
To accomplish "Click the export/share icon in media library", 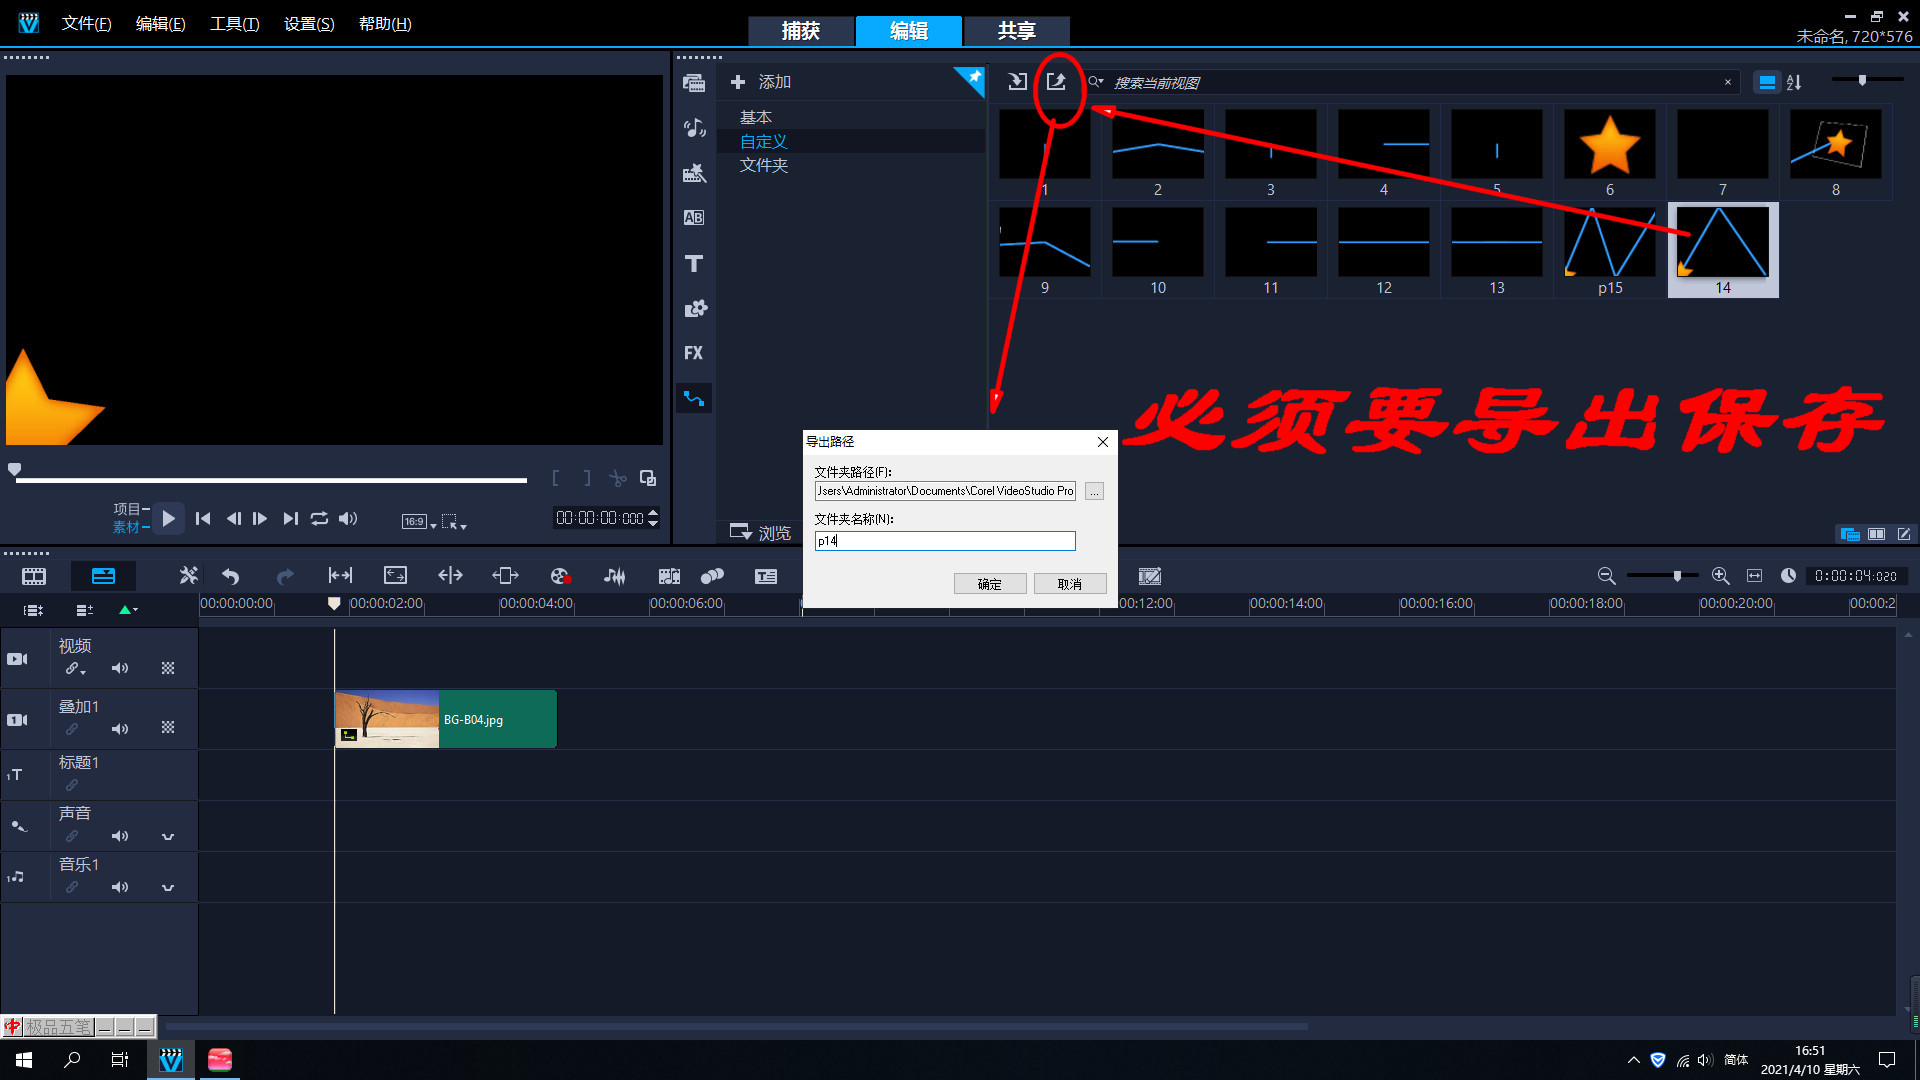I will [1055, 82].
